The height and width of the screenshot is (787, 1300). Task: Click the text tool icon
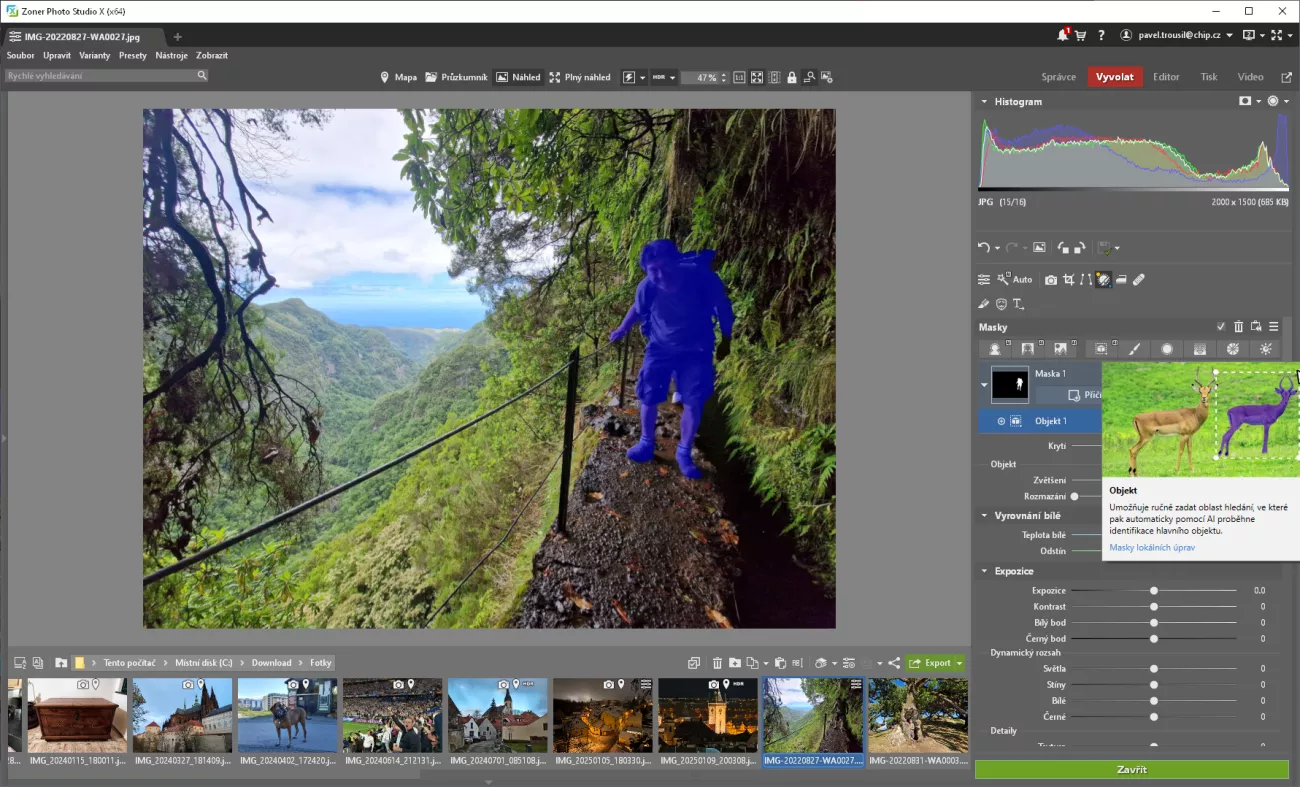1018,304
